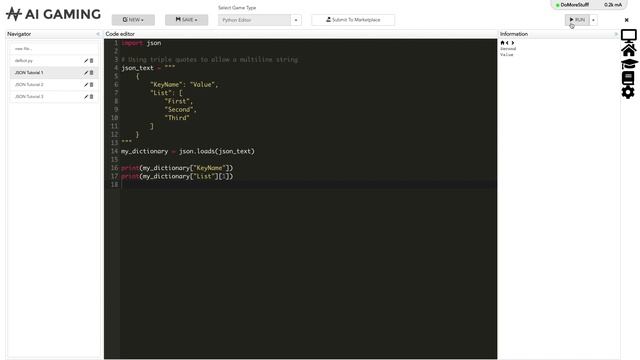
Task: Rename JSON Tutorial 1 using pencil icon
Action: (86, 72)
